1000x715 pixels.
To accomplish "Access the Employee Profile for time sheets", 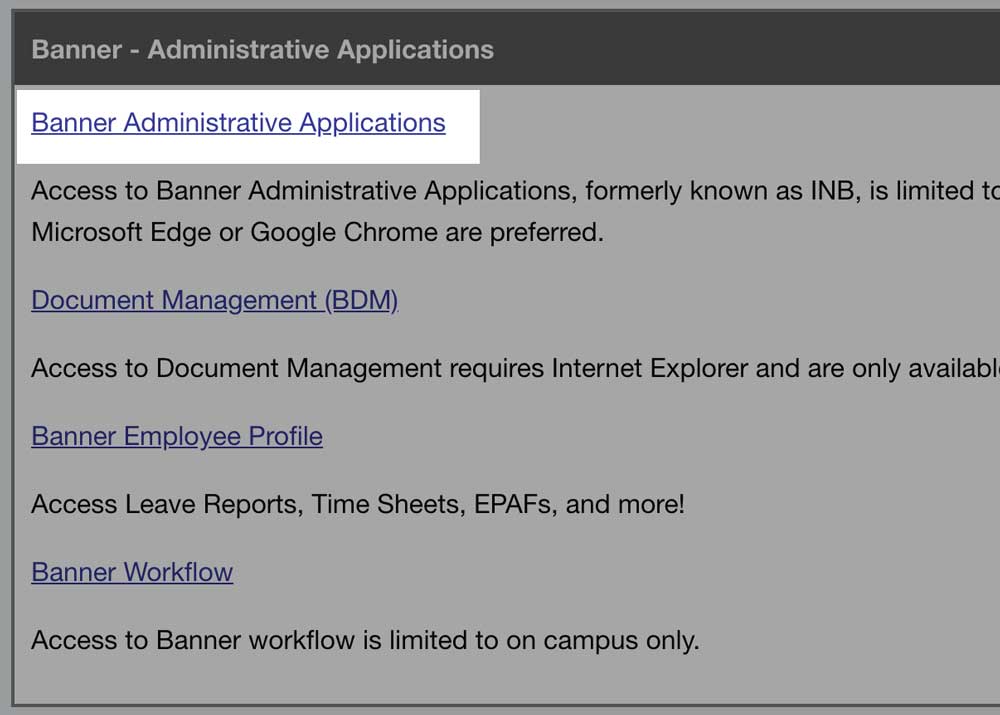I will [176, 436].
